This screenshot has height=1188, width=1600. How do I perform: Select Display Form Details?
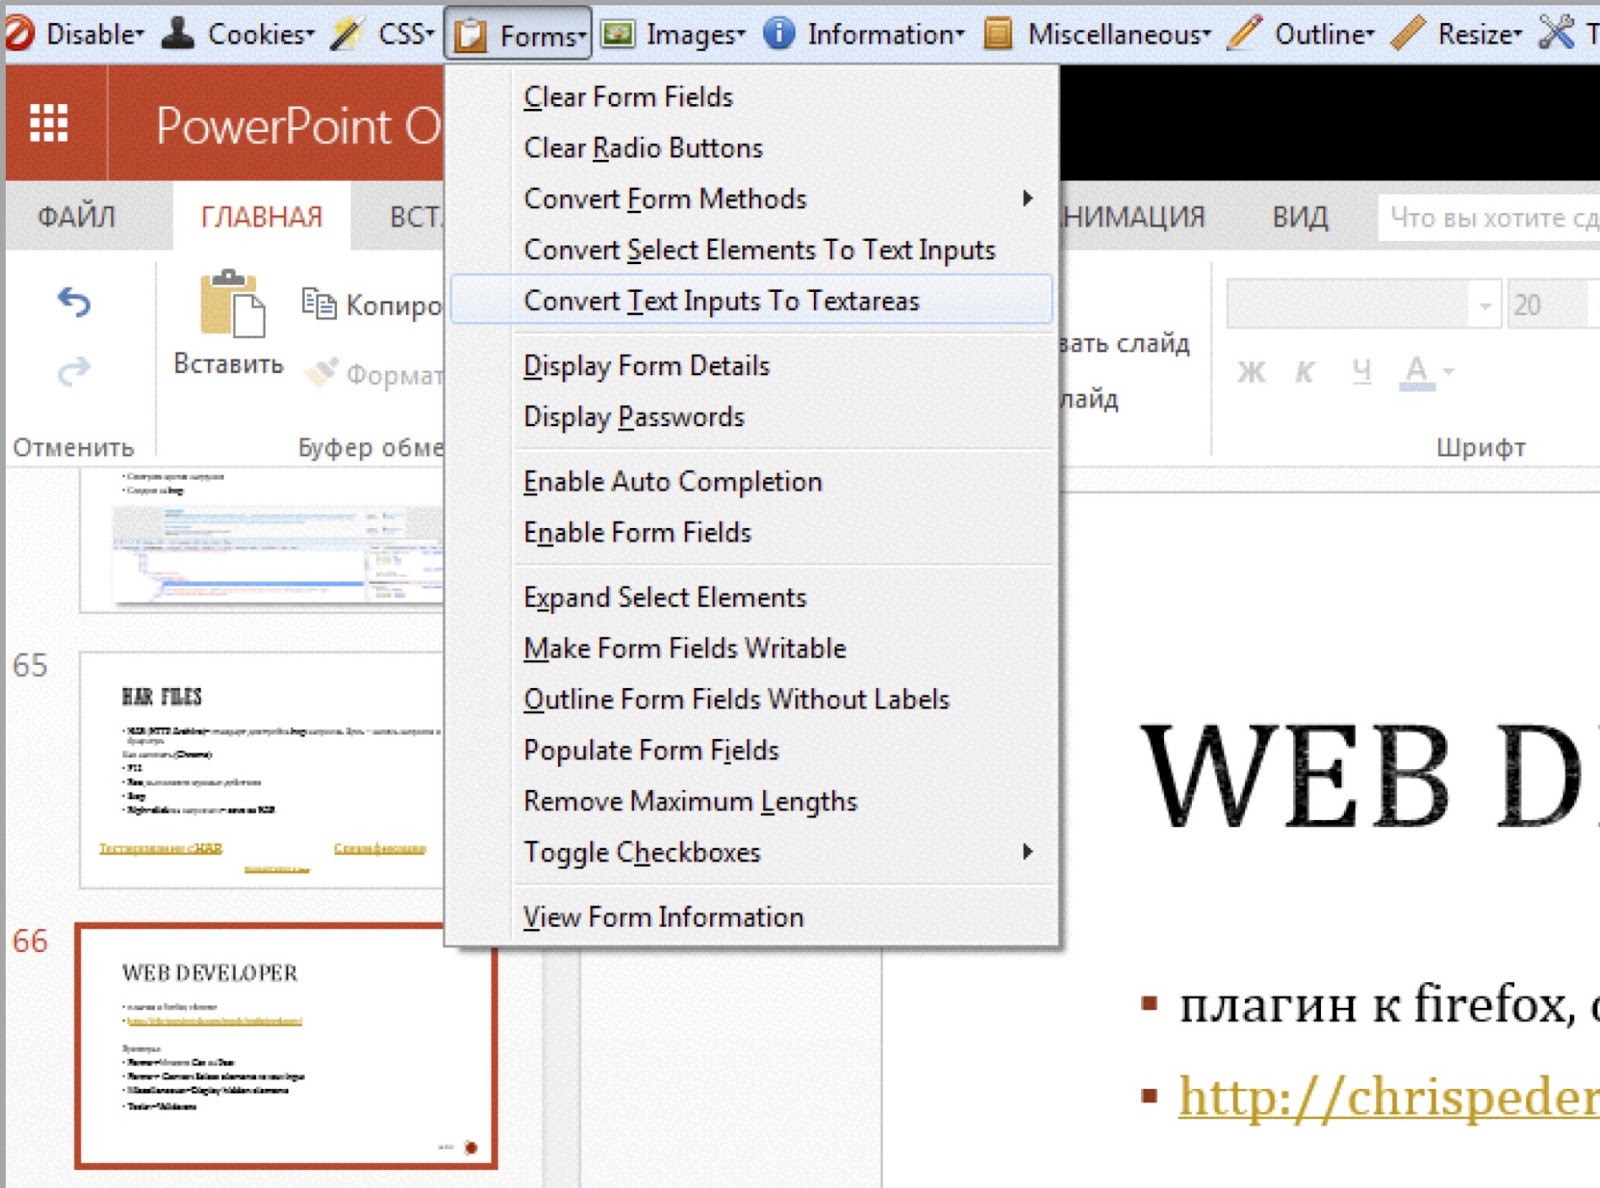coord(752,366)
